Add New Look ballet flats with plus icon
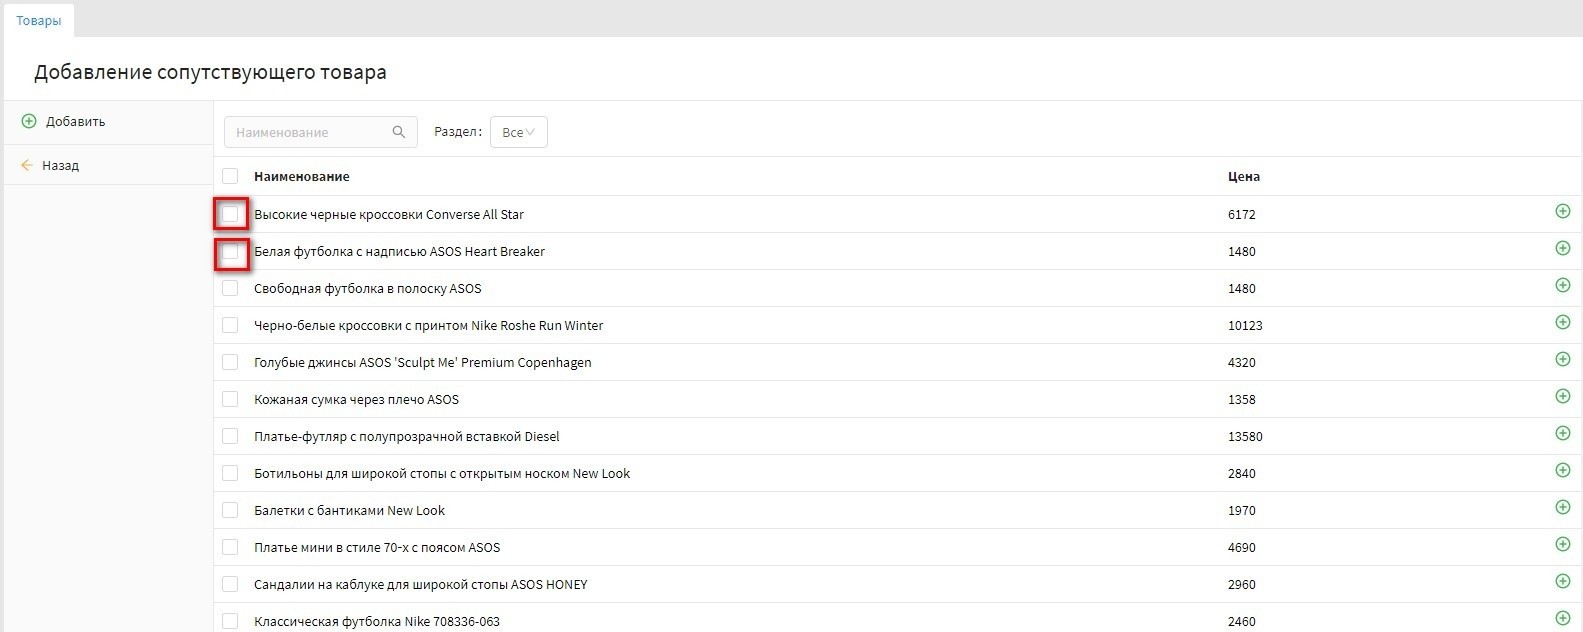This screenshot has width=1583, height=632. click(x=1562, y=507)
